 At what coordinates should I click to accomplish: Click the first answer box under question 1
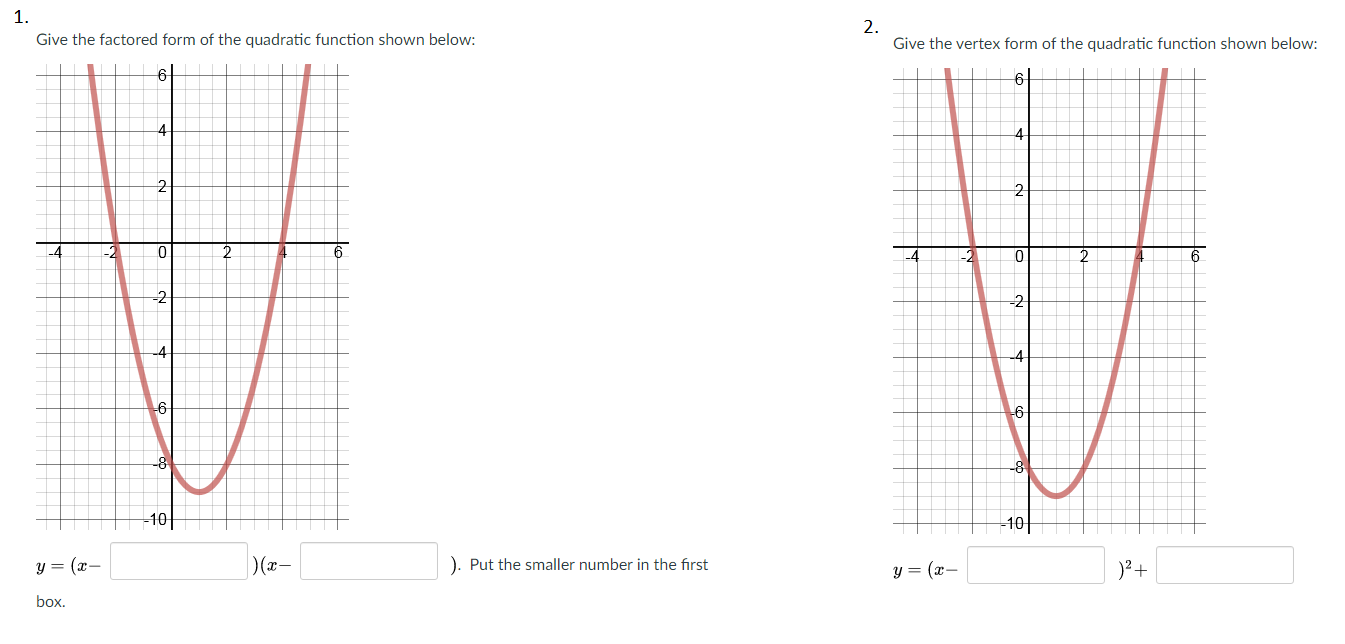click(x=177, y=560)
